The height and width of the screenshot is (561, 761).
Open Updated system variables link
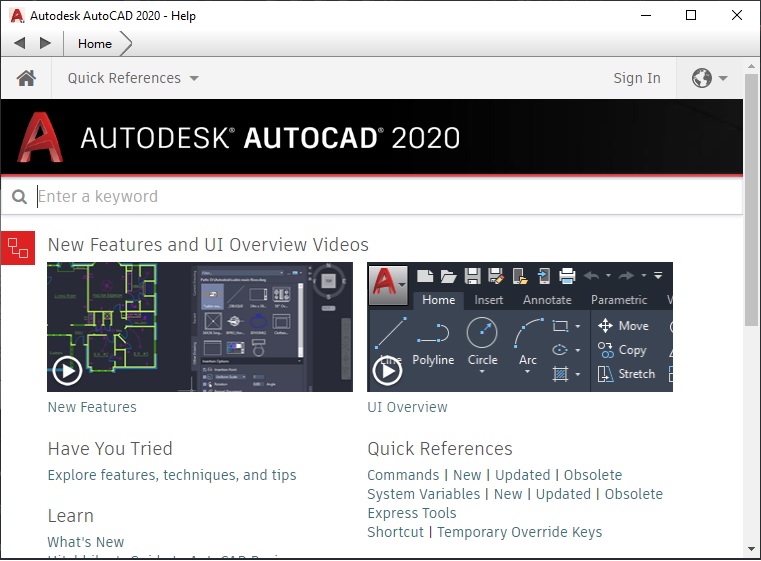(563, 494)
